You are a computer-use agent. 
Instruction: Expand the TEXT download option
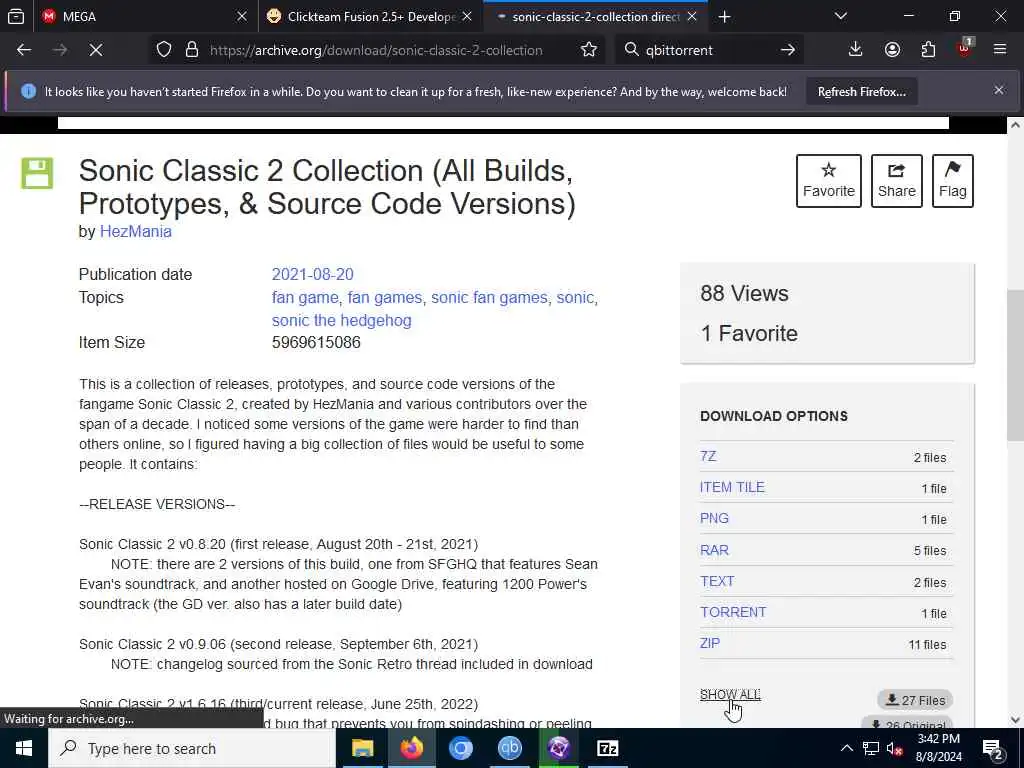click(717, 581)
